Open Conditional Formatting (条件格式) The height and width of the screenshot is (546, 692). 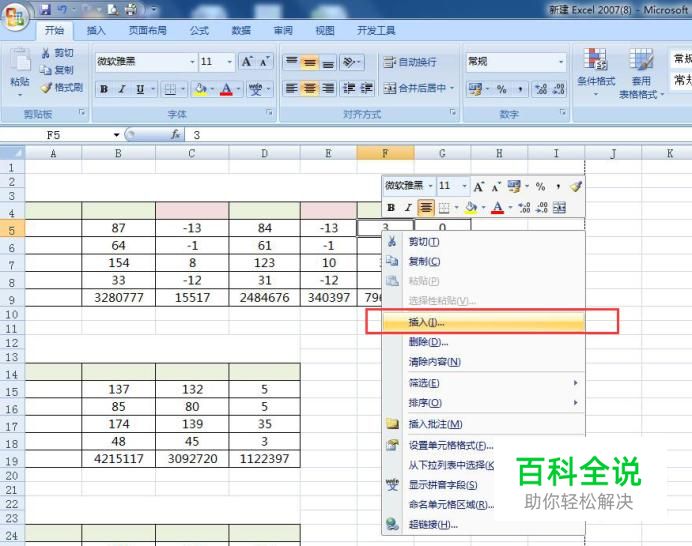pyautogui.click(x=596, y=73)
